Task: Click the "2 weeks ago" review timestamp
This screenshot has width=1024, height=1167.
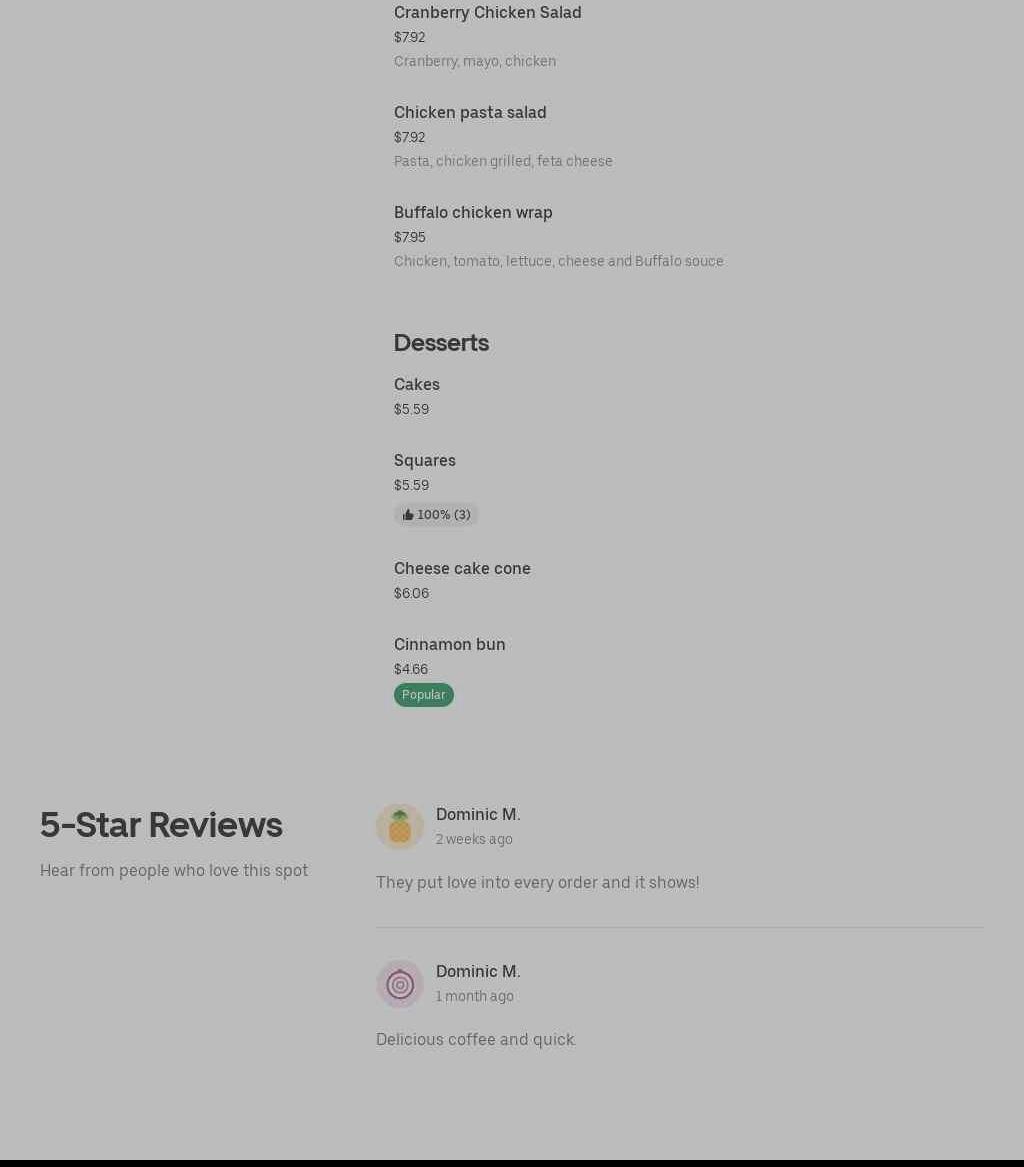Action: point(474,839)
